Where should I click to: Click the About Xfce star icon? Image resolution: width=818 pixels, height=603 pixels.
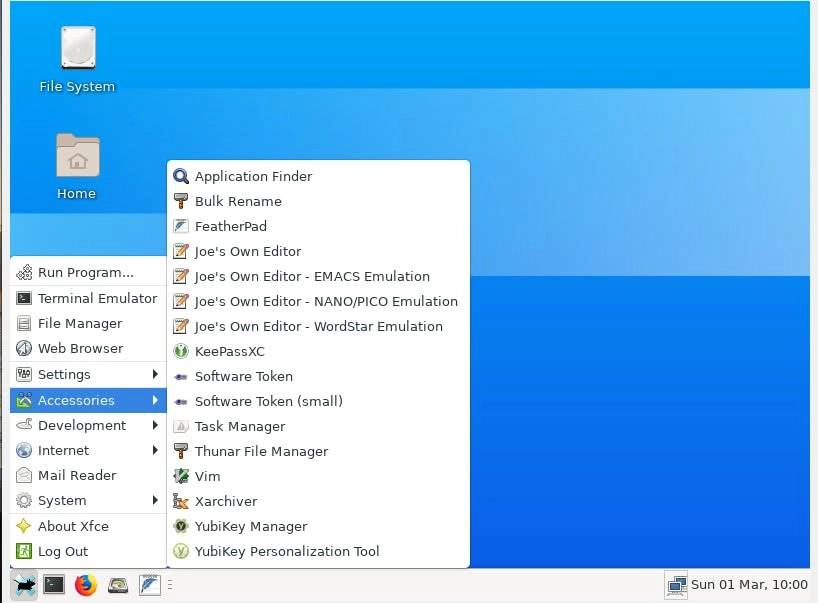point(24,526)
